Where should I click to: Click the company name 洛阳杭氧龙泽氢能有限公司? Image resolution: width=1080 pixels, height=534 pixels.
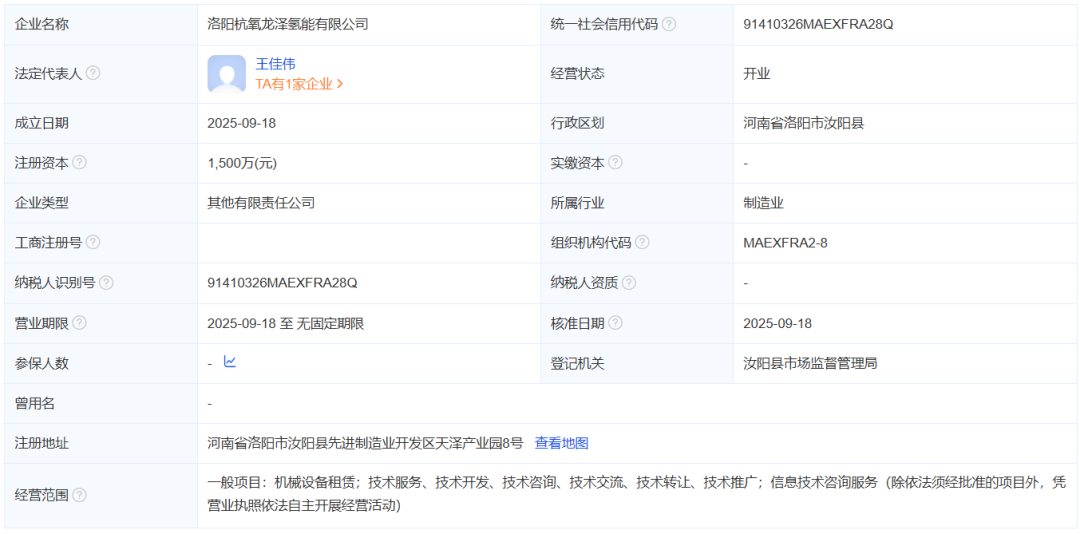[x=288, y=24]
